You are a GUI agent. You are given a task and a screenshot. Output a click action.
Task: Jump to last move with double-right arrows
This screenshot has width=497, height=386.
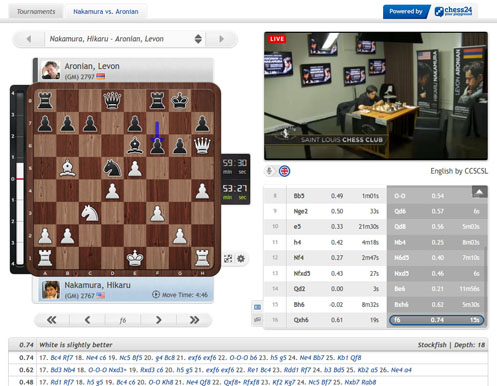(x=194, y=320)
